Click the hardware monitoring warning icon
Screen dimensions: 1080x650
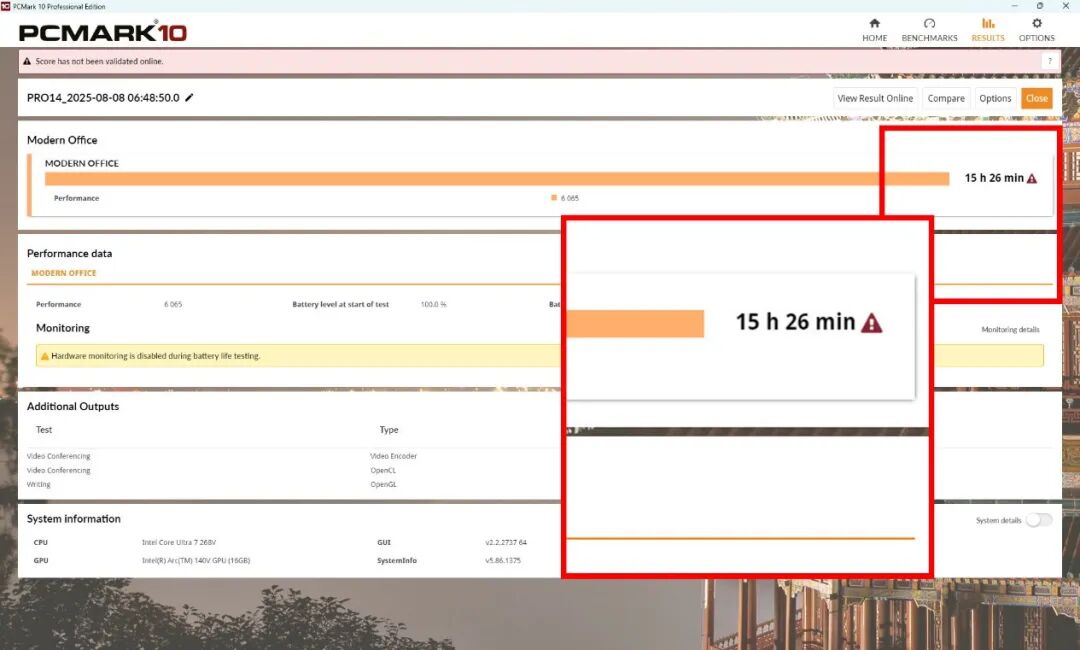[x=45, y=356]
